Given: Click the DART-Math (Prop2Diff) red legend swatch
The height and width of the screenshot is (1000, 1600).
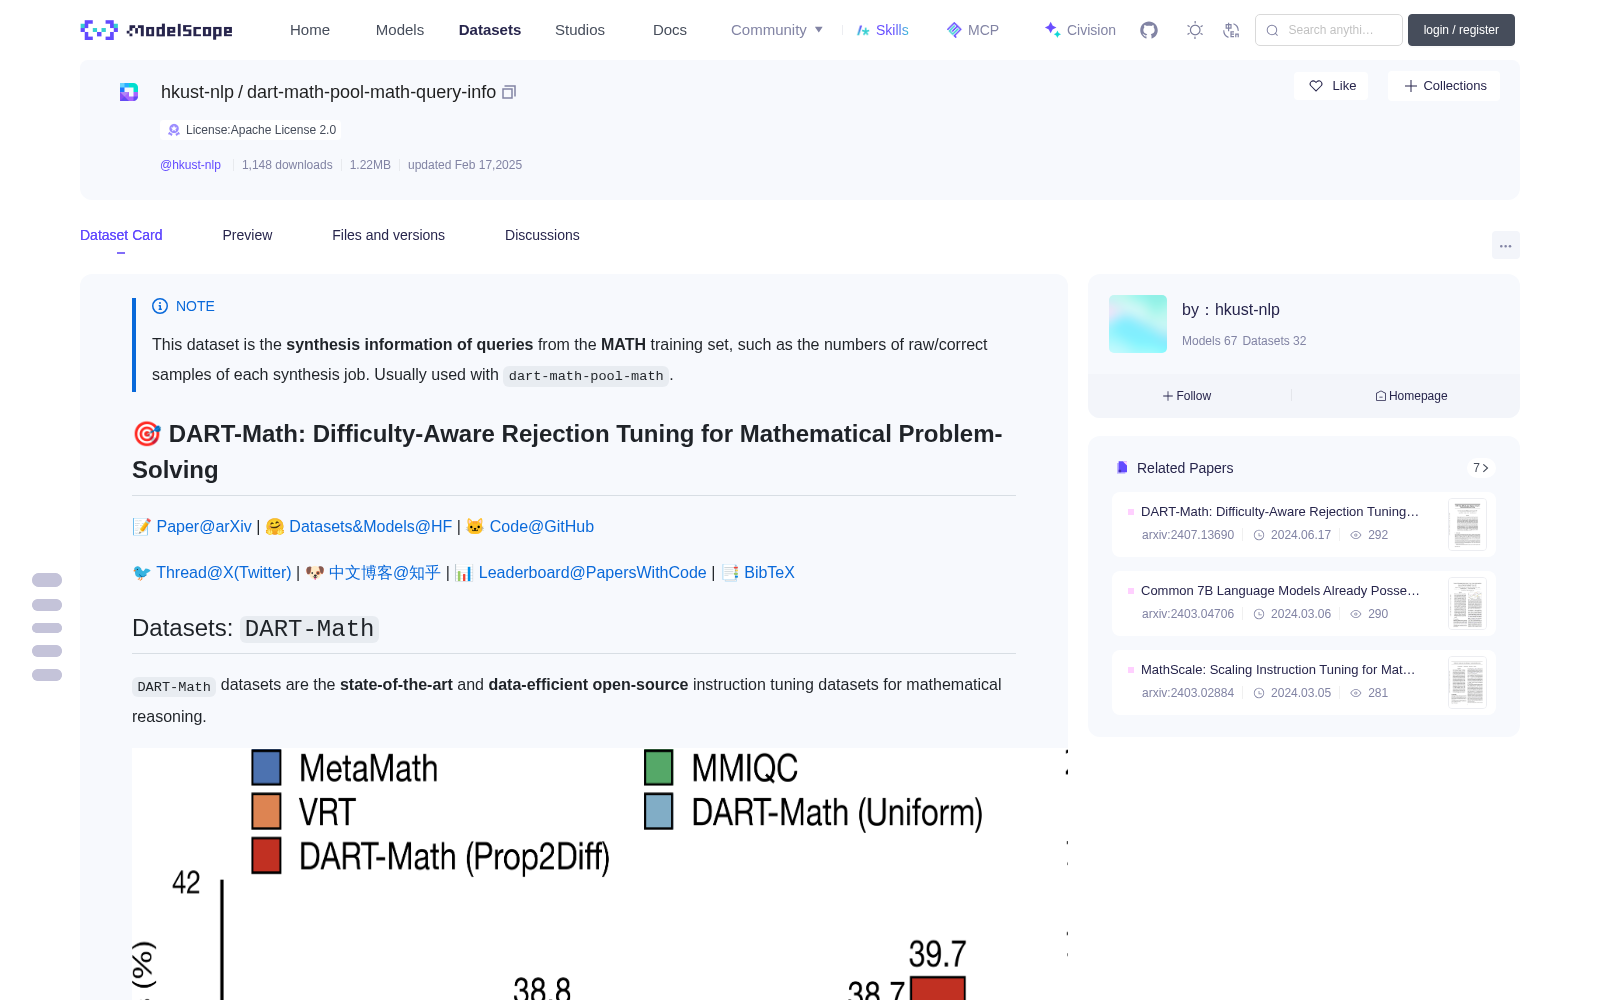Looking at the screenshot, I should (266, 855).
